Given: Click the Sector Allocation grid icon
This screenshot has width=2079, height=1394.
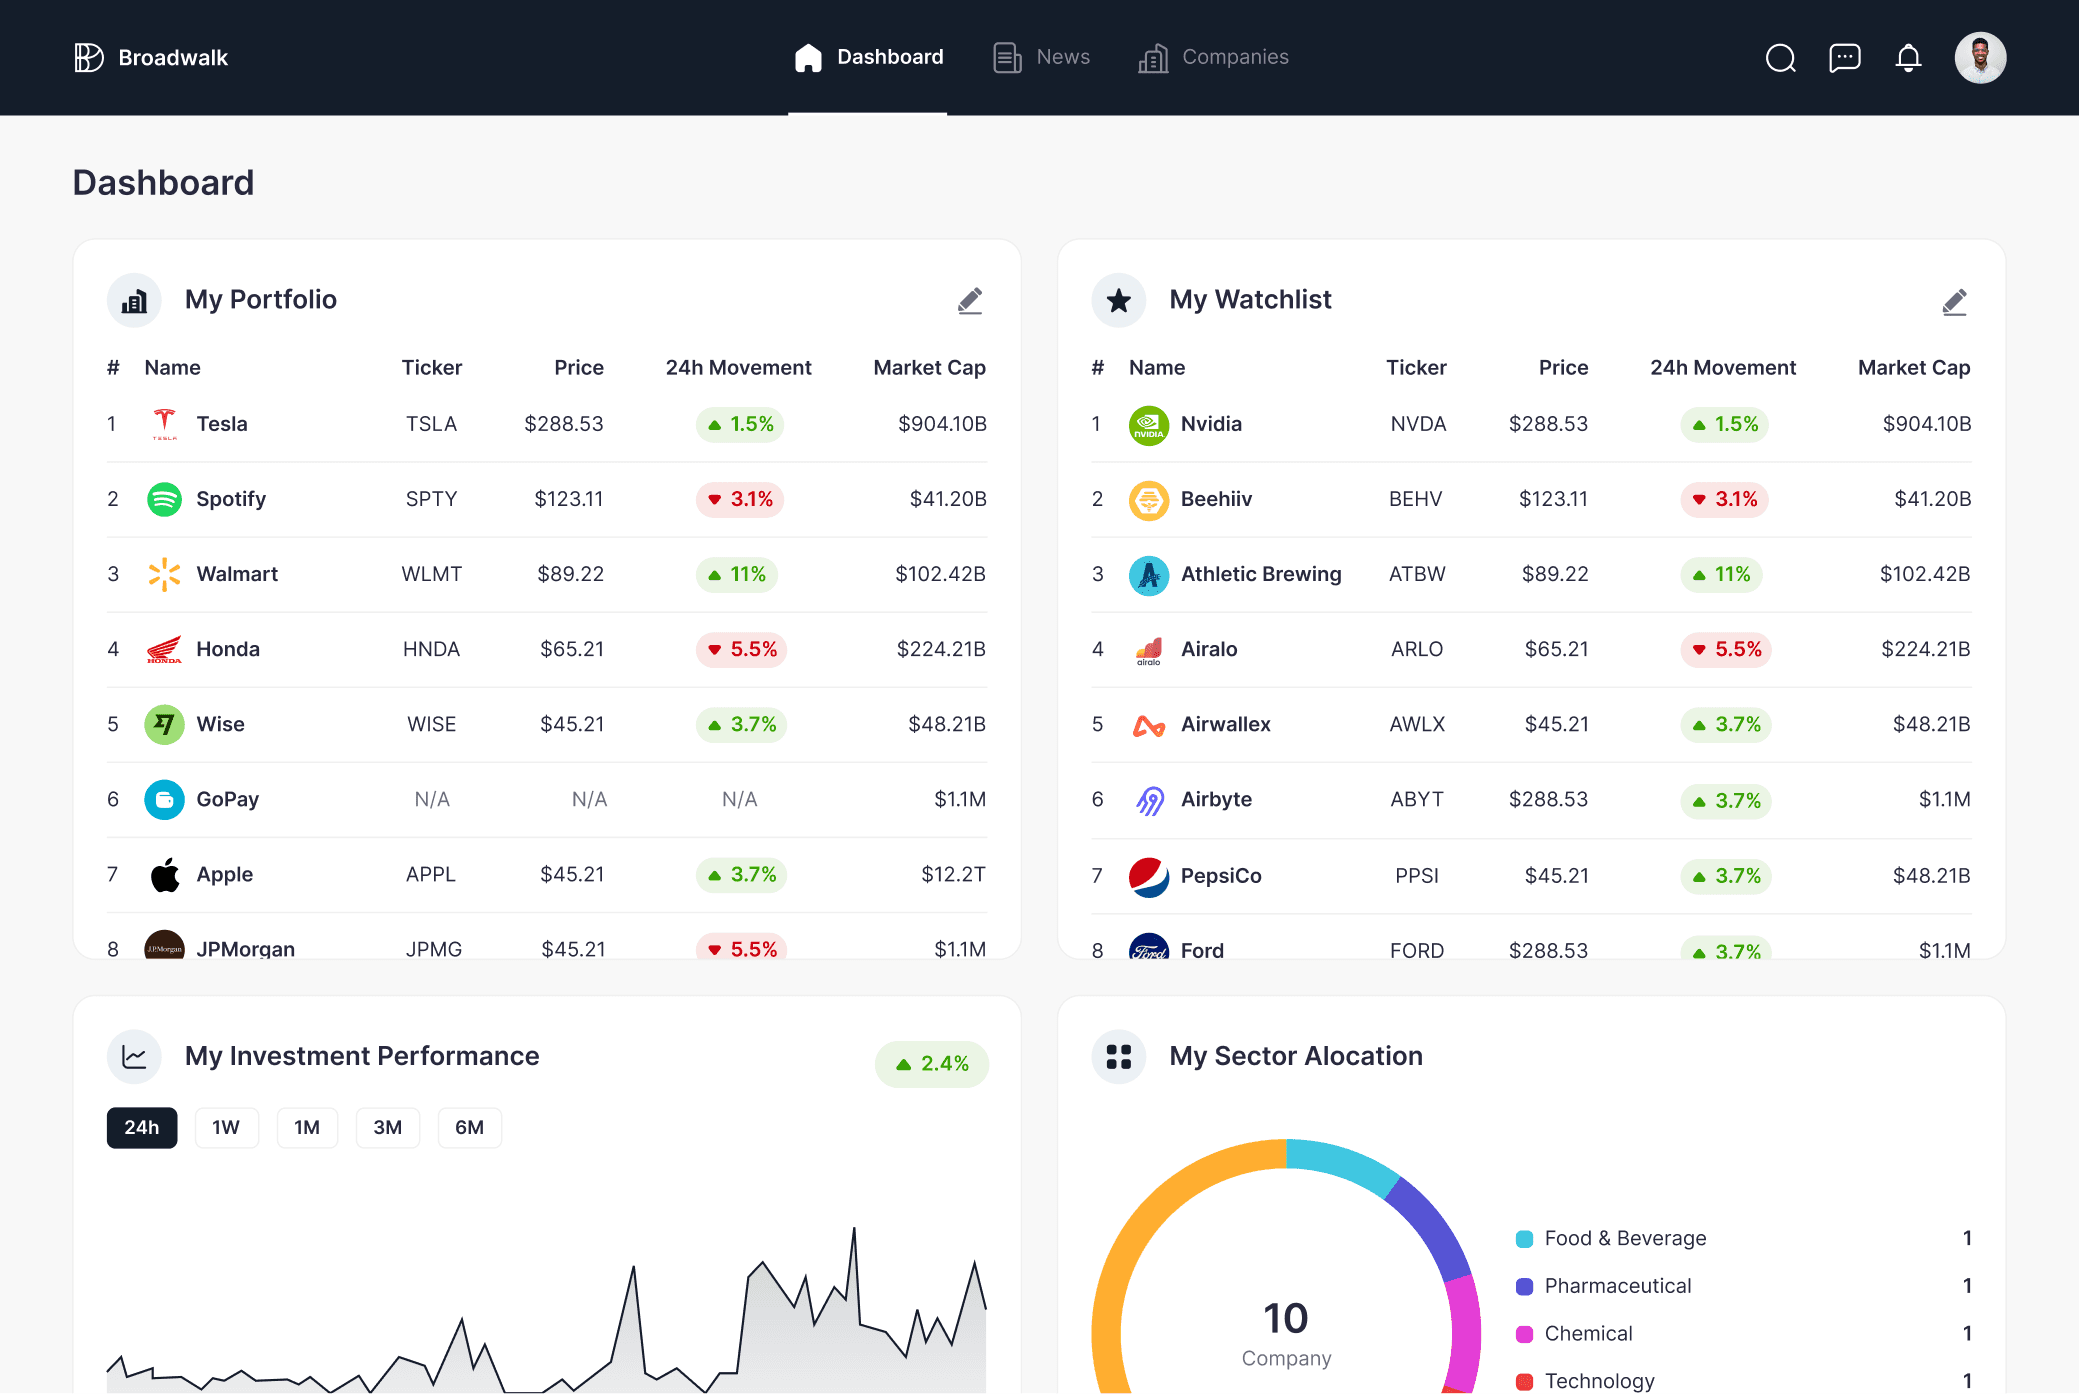Looking at the screenshot, I should 1119,1057.
